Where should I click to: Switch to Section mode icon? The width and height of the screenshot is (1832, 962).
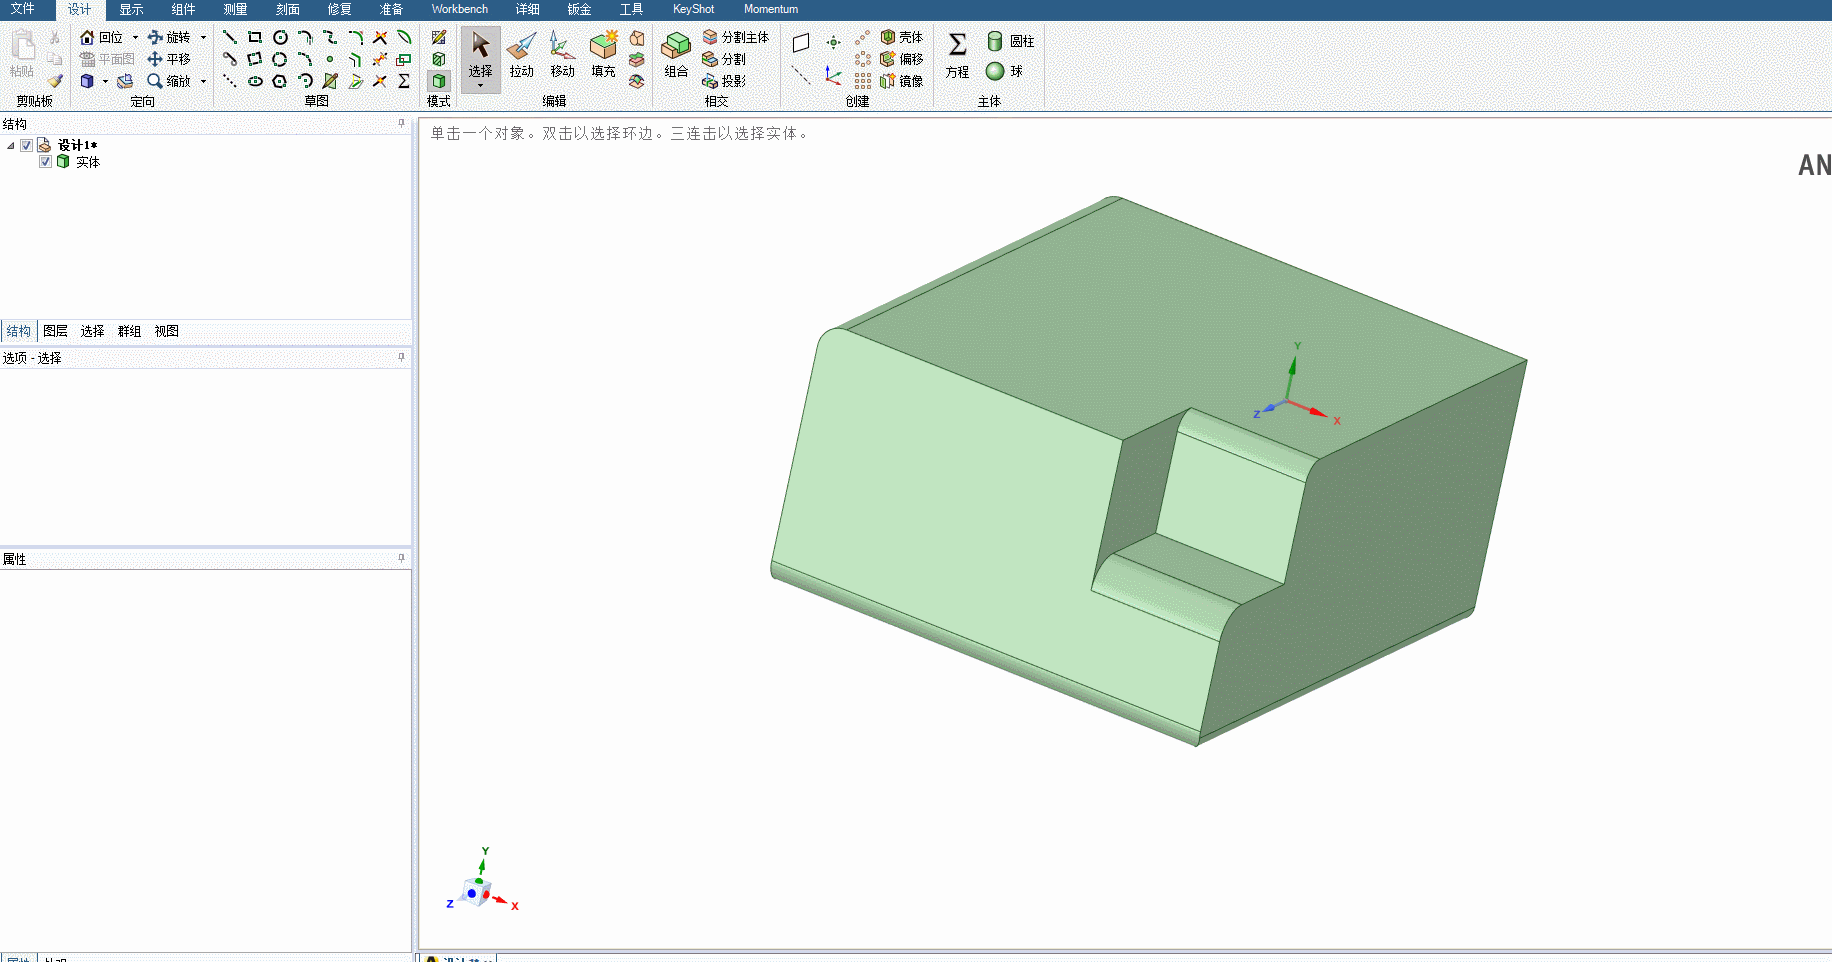pos(439,59)
